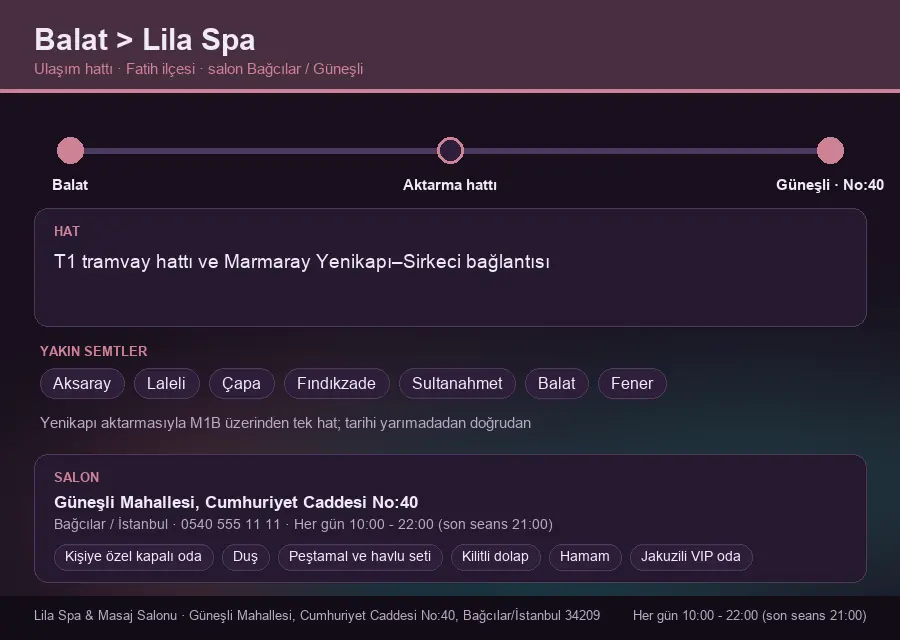
Task: Click the Kişiye özel kapalı oda tag
Action: tap(133, 557)
